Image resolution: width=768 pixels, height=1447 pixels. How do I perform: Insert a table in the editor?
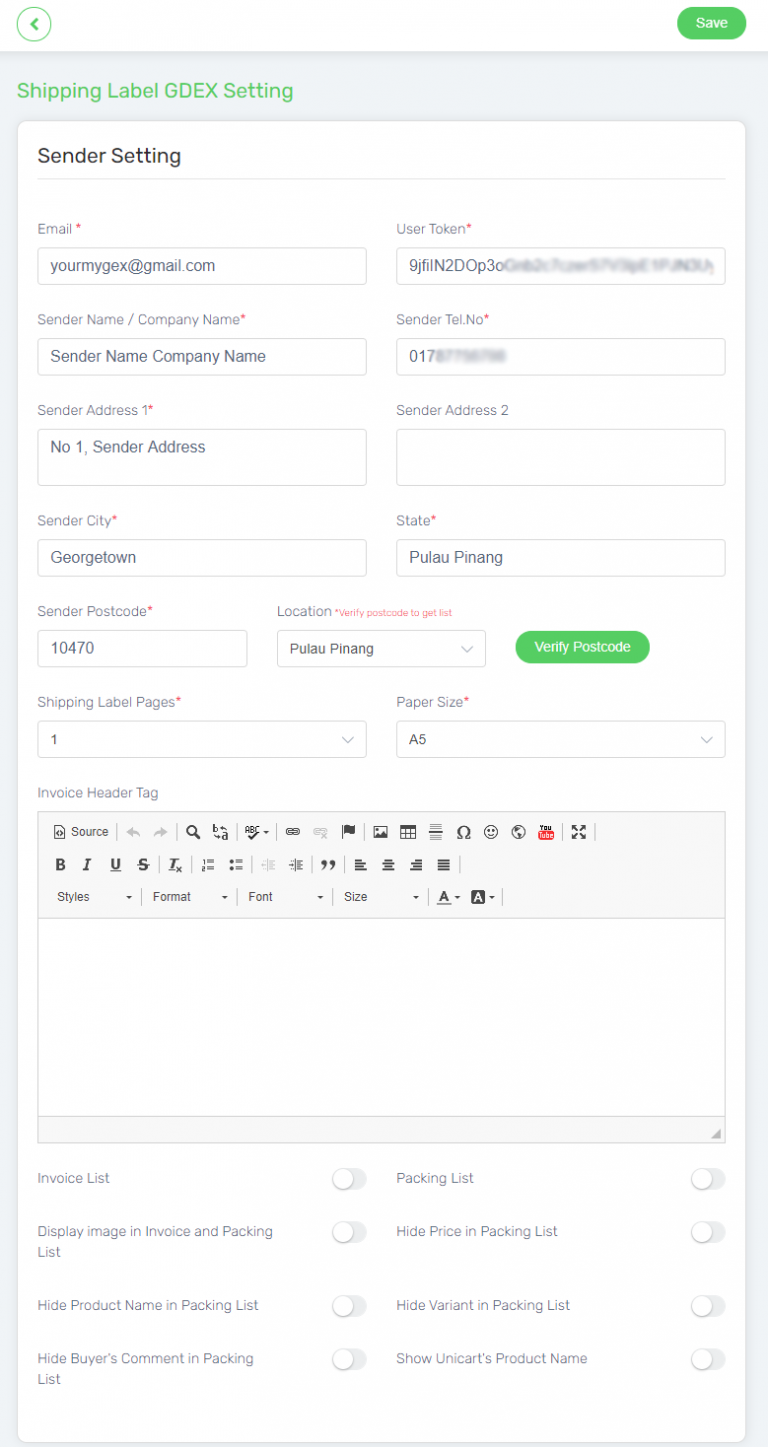pyautogui.click(x=407, y=831)
